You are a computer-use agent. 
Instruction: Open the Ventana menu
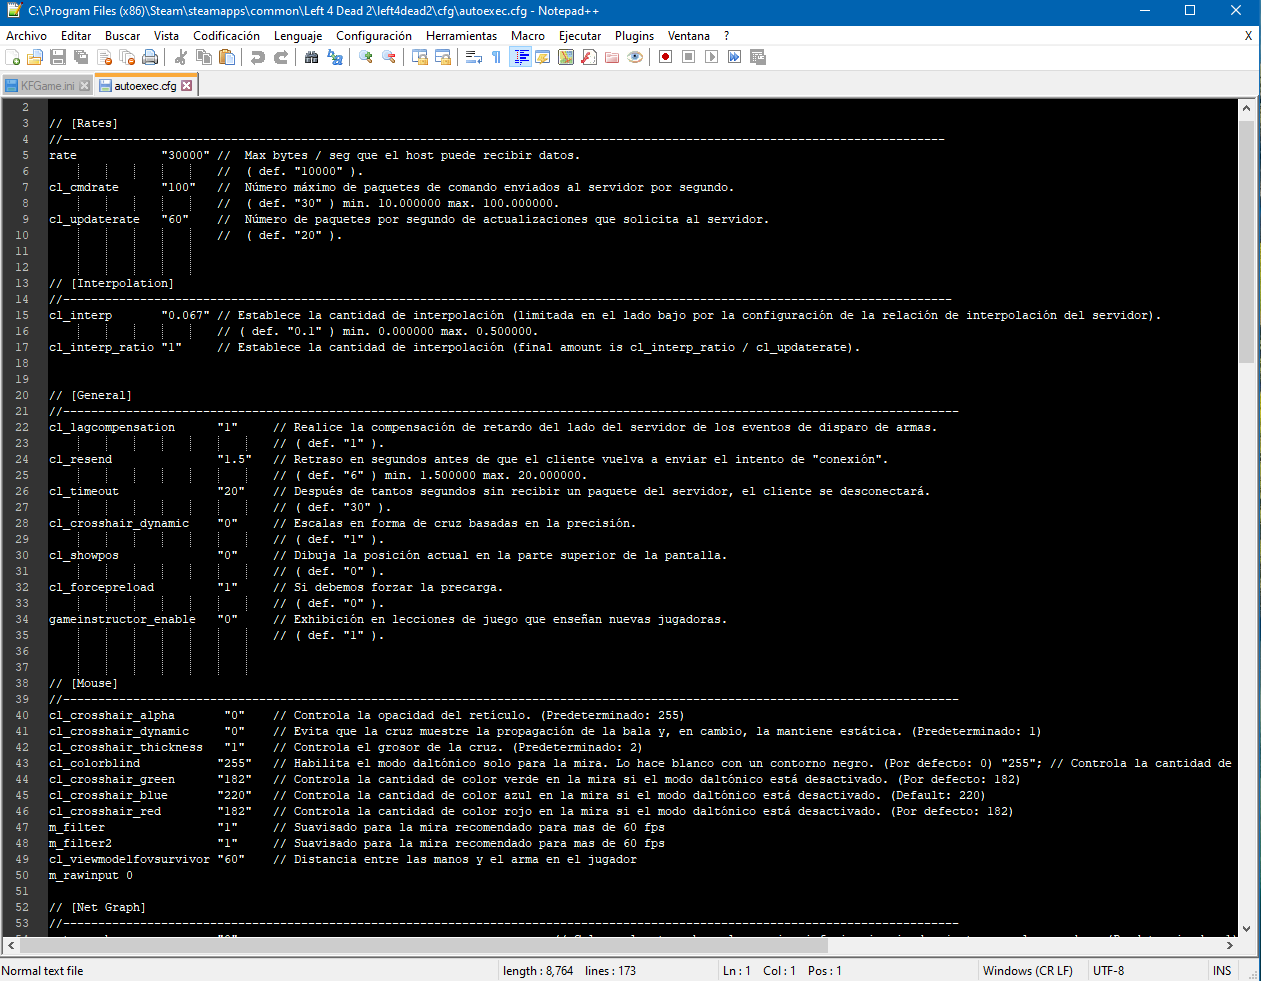tap(689, 35)
